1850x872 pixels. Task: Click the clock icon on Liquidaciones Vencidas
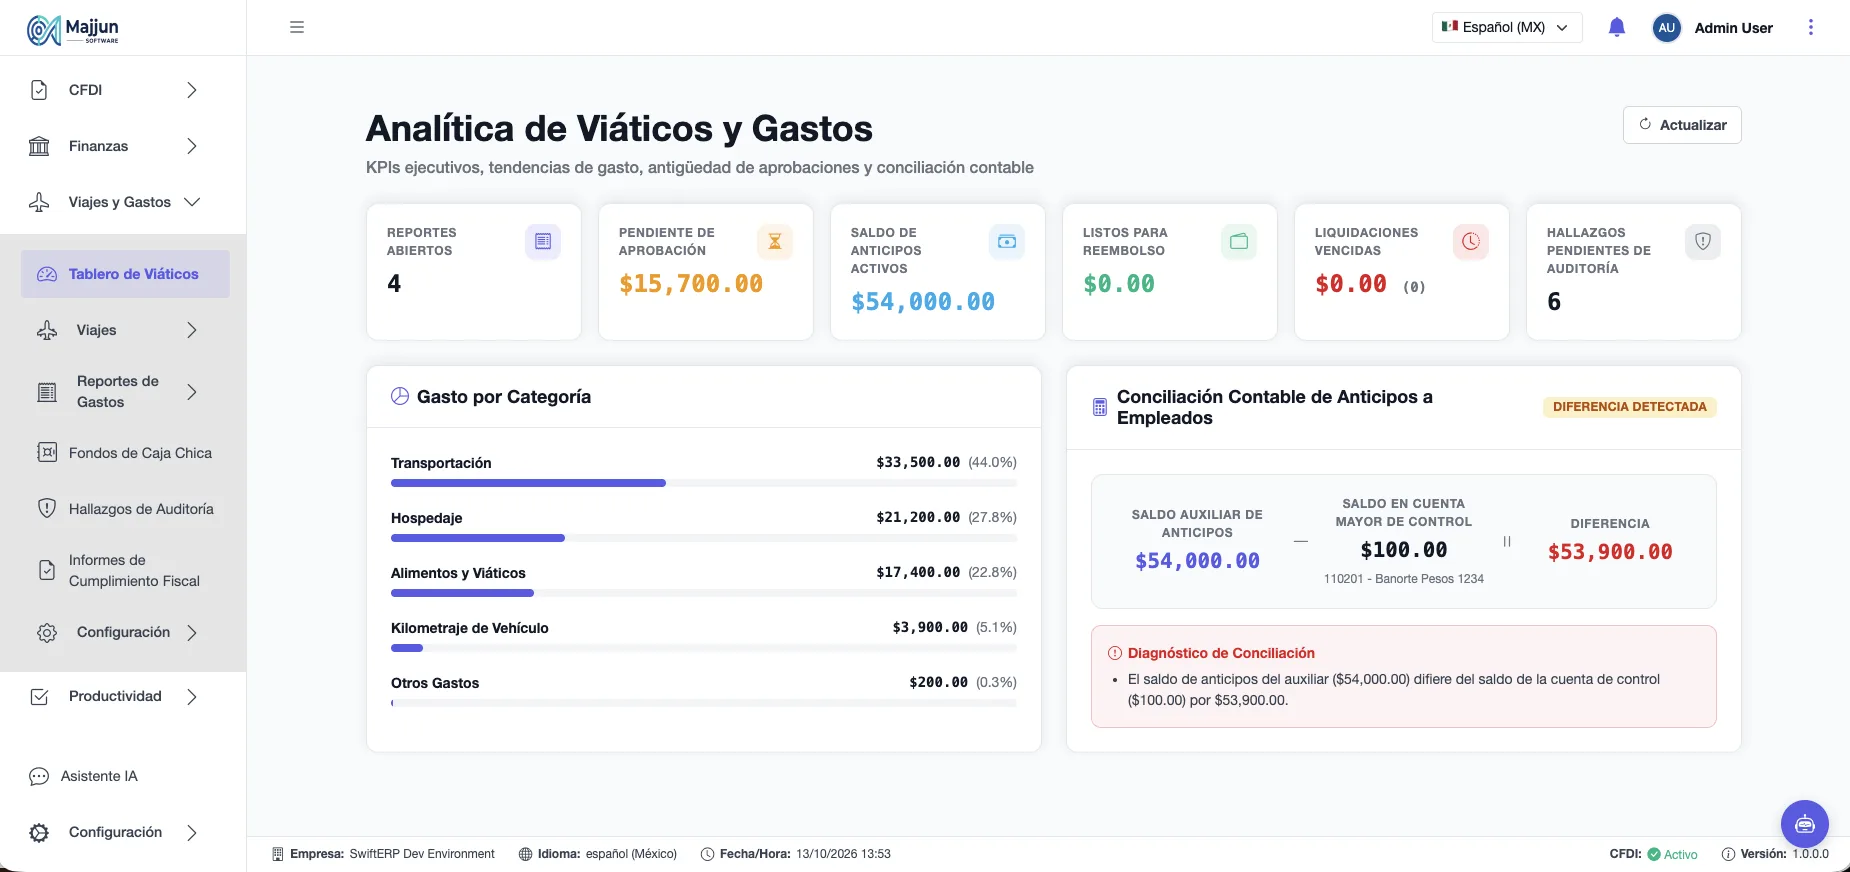[1471, 241]
